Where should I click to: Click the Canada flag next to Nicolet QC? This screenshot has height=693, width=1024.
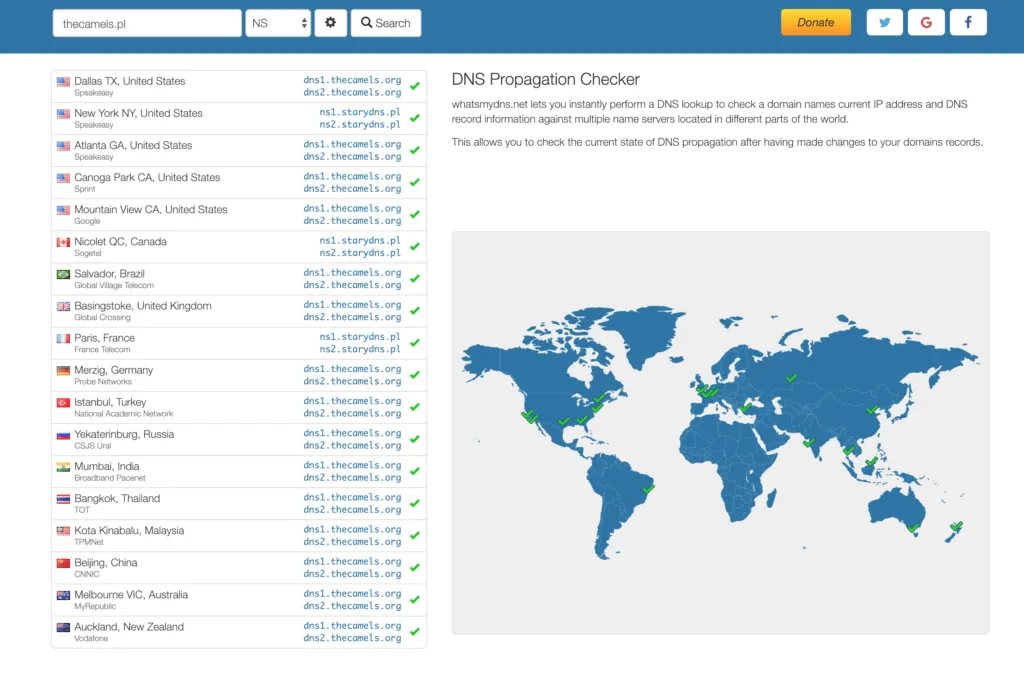pos(61,241)
